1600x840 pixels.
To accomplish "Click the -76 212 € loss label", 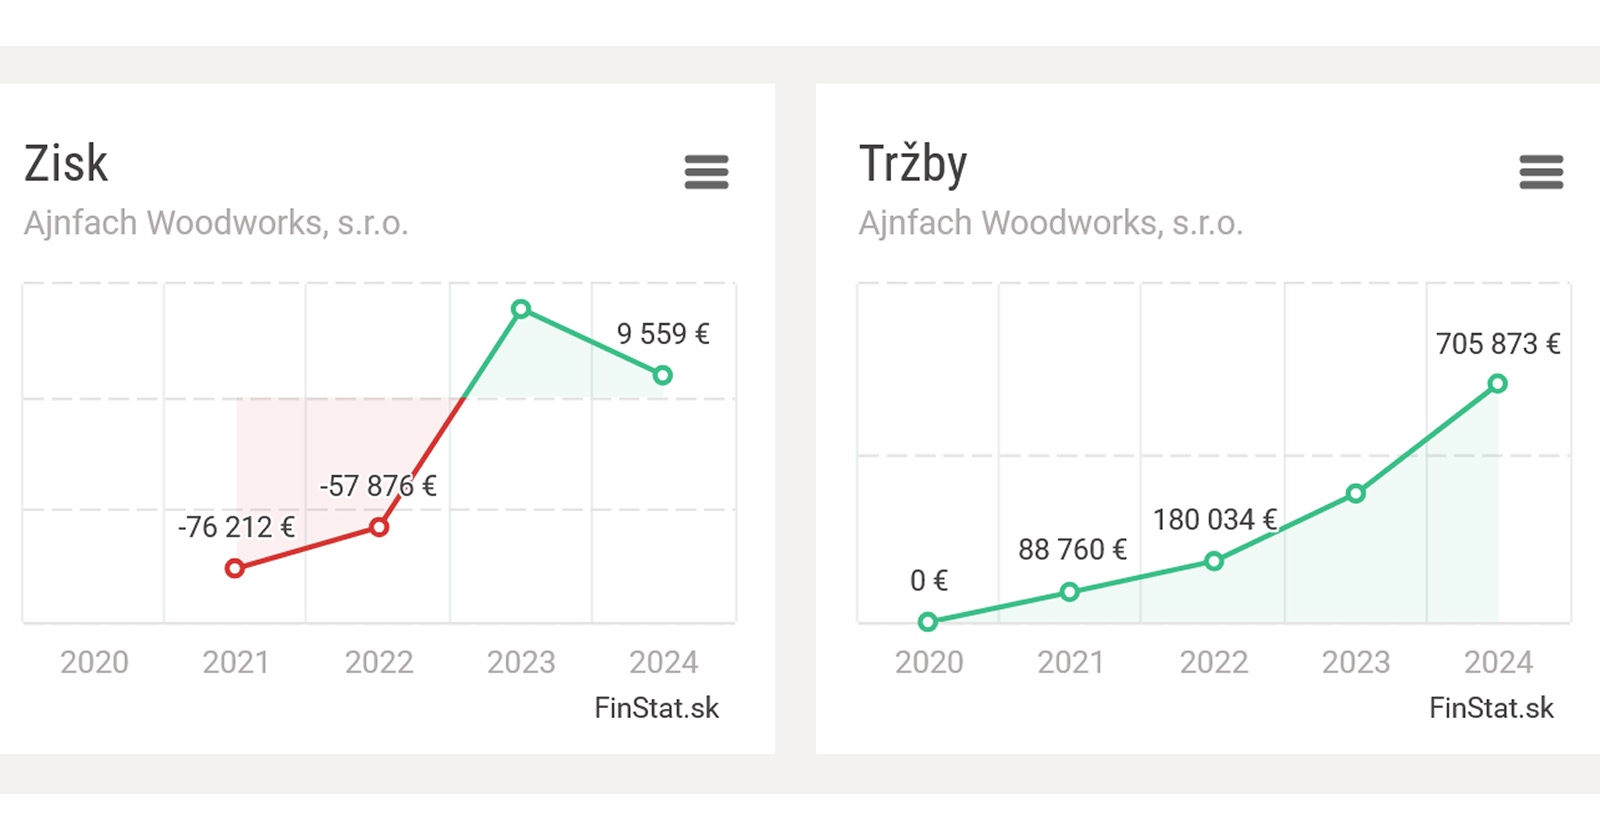I will point(236,527).
